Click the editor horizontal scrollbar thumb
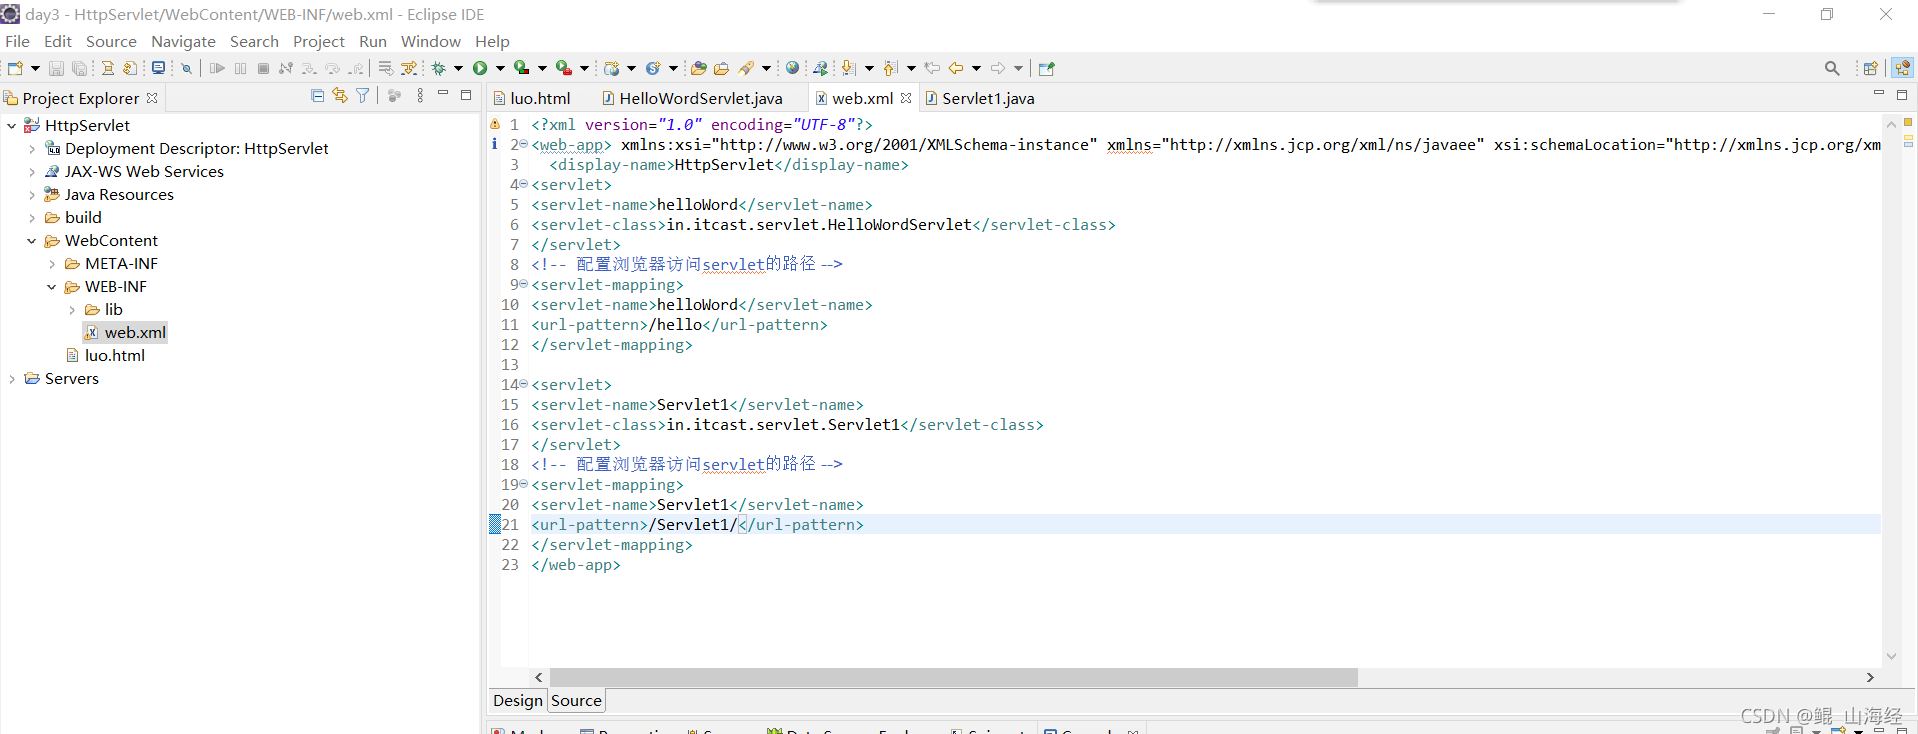1918x734 pixels. [x=953, y=677]
